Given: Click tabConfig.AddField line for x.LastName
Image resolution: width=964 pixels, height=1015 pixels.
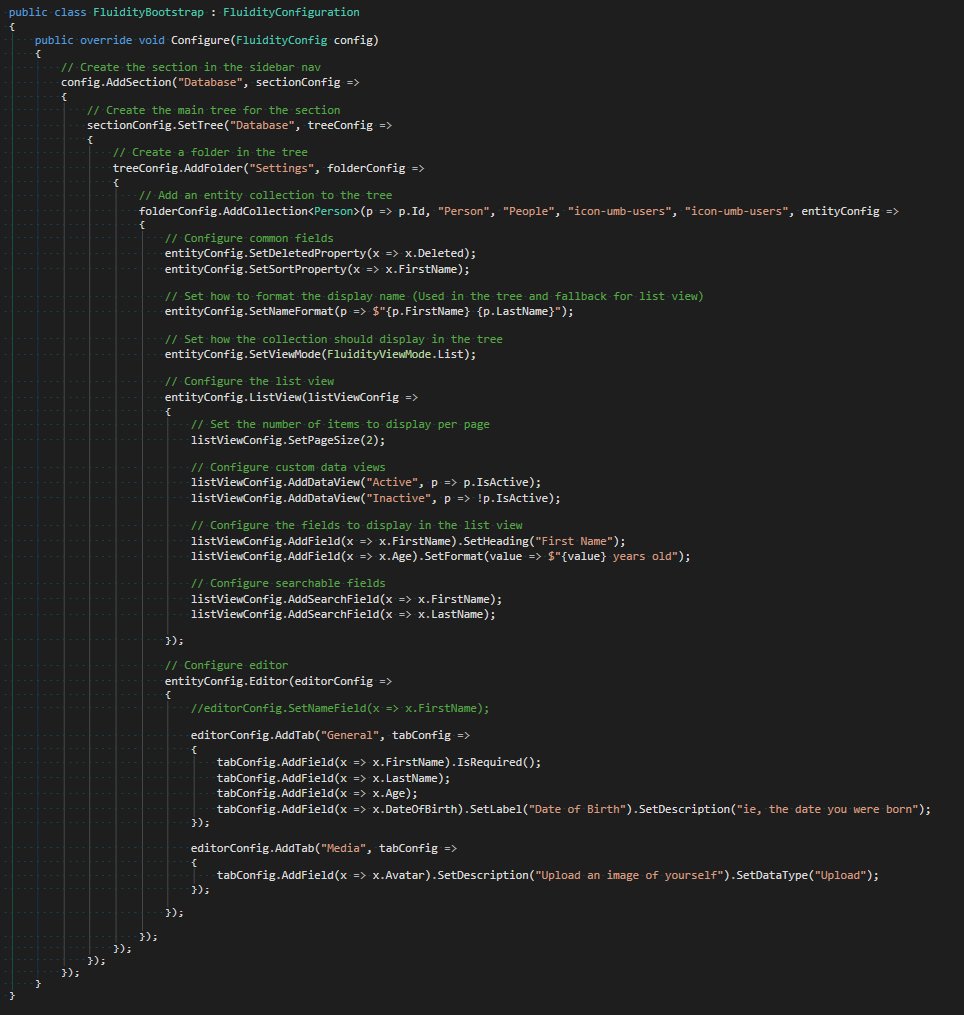Looking at the screenshot, I should [x=333, y=779].
